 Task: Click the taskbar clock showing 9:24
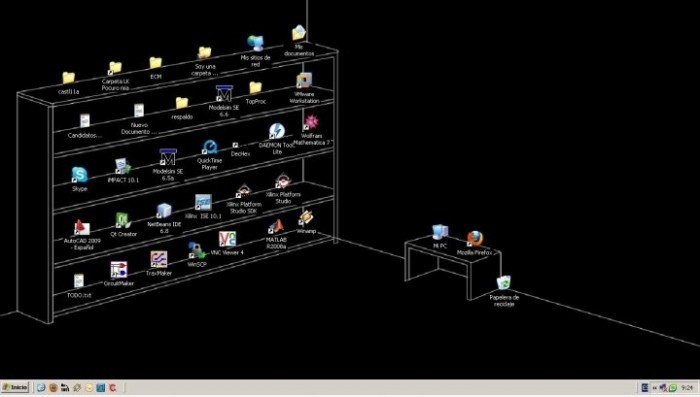(687, 388)
